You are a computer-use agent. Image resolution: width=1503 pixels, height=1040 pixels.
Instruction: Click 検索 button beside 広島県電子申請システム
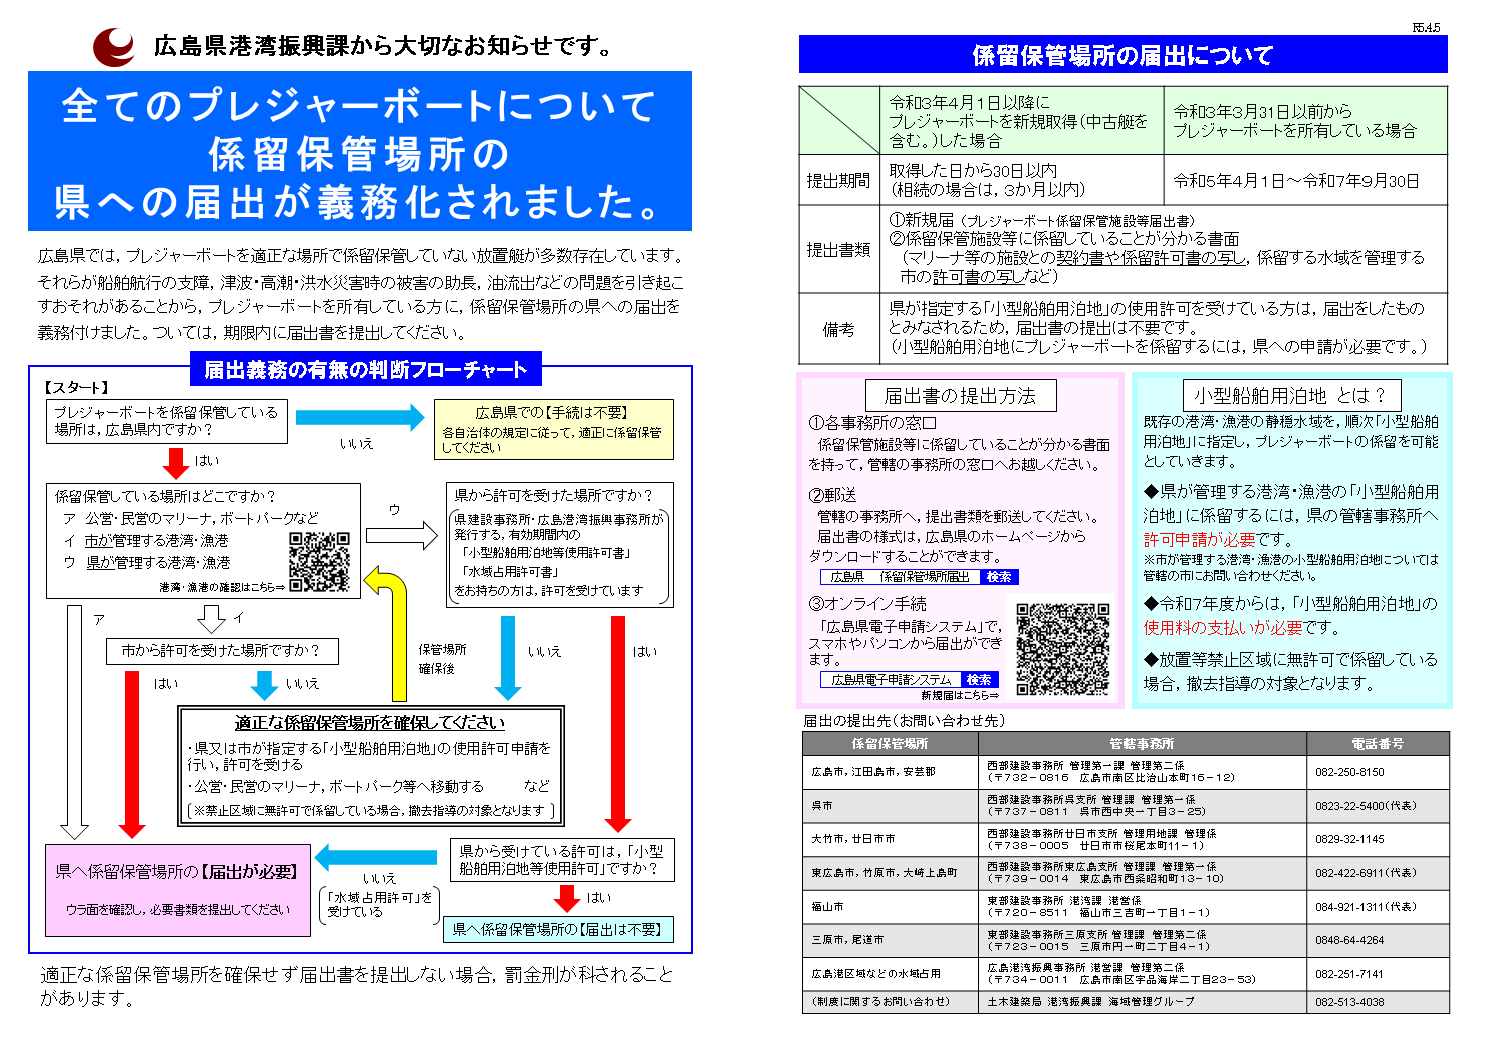979,680
